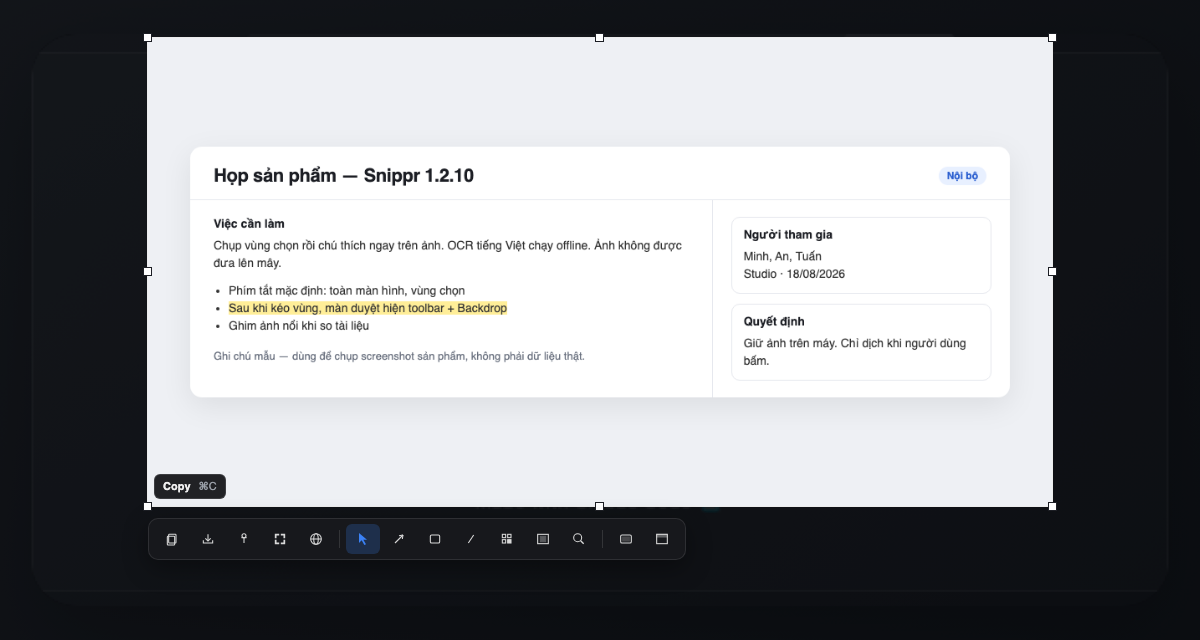Select the pixelate mosaic tool

coord(507,539)
